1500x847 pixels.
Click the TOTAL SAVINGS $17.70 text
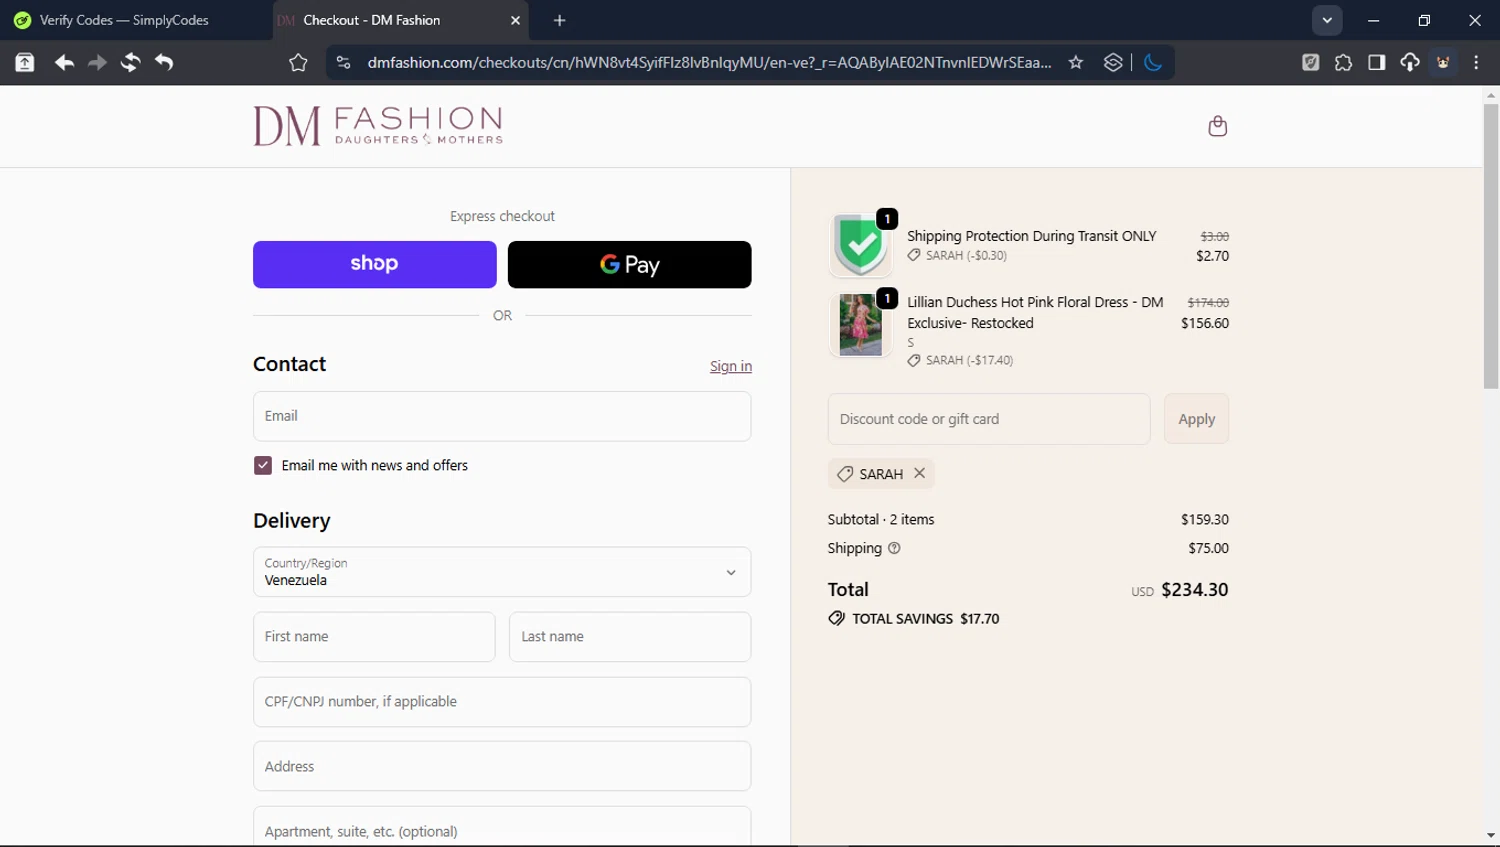click(x=926, y=619)
